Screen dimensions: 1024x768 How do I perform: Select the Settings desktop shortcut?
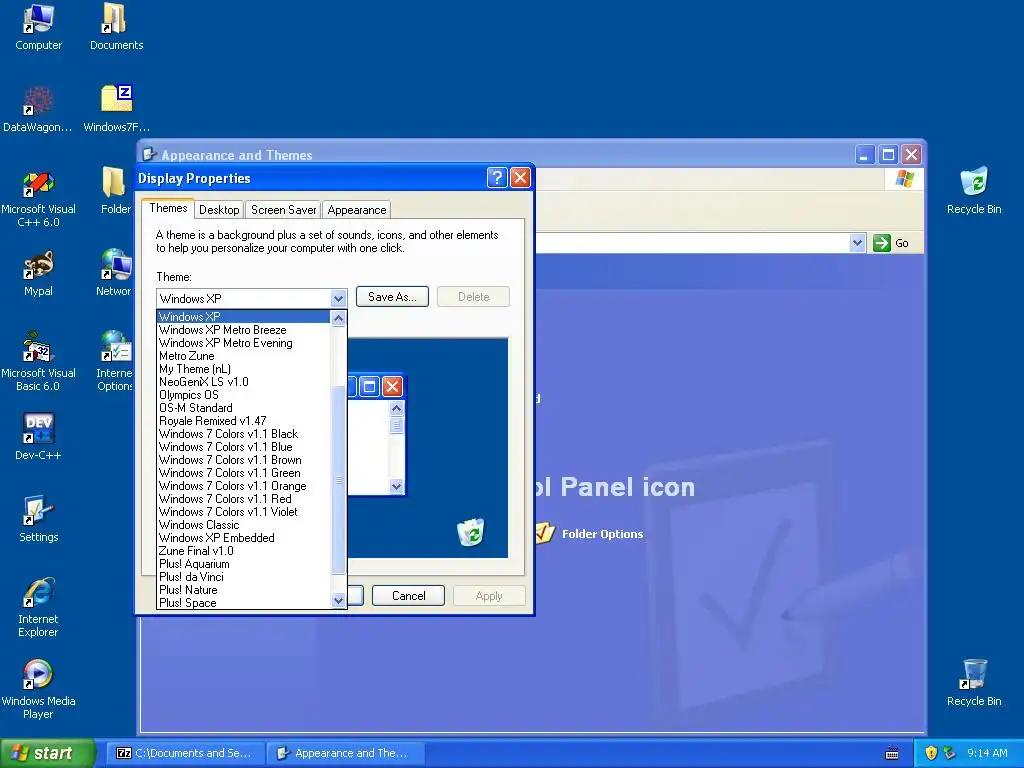click(x=38, y=520)
